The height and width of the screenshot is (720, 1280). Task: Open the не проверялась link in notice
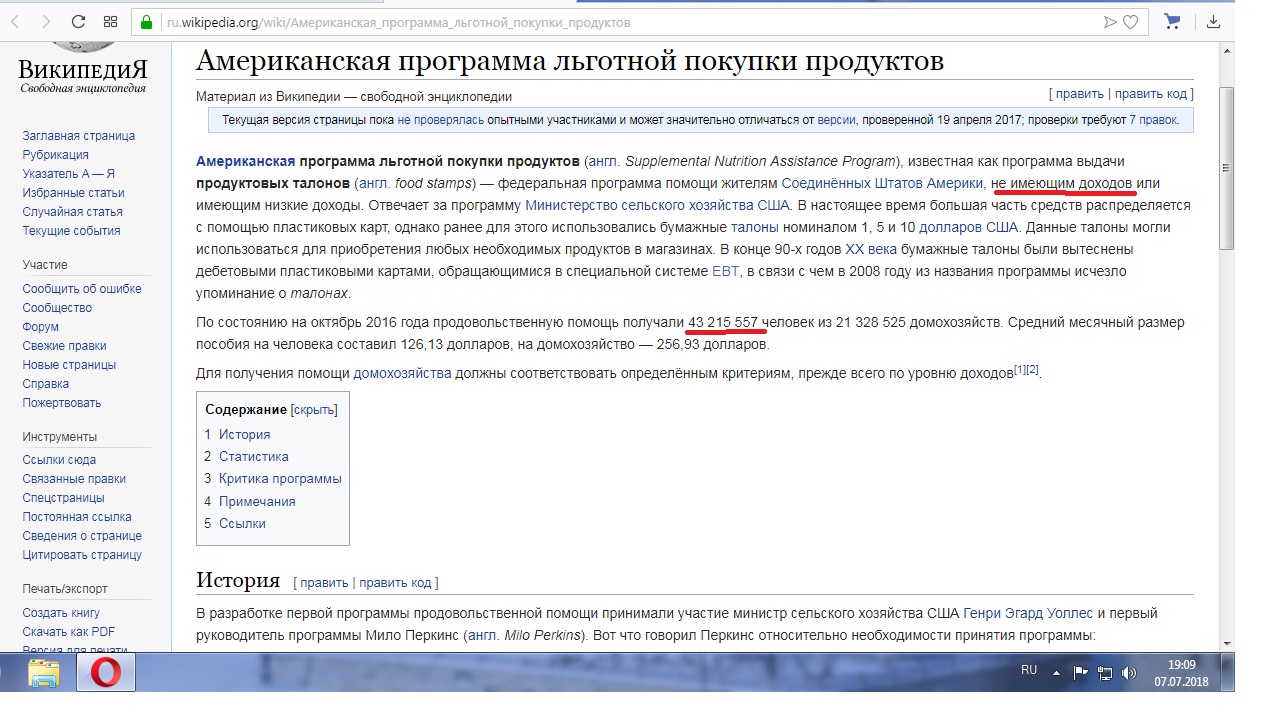coord(440,120)
